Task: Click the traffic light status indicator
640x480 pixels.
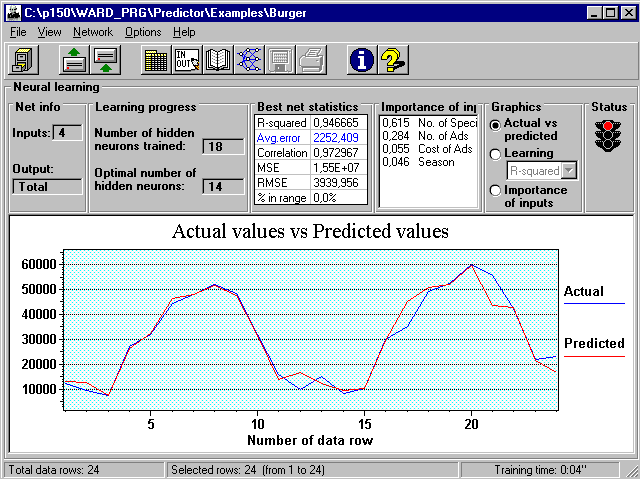Action: (606, 135)
